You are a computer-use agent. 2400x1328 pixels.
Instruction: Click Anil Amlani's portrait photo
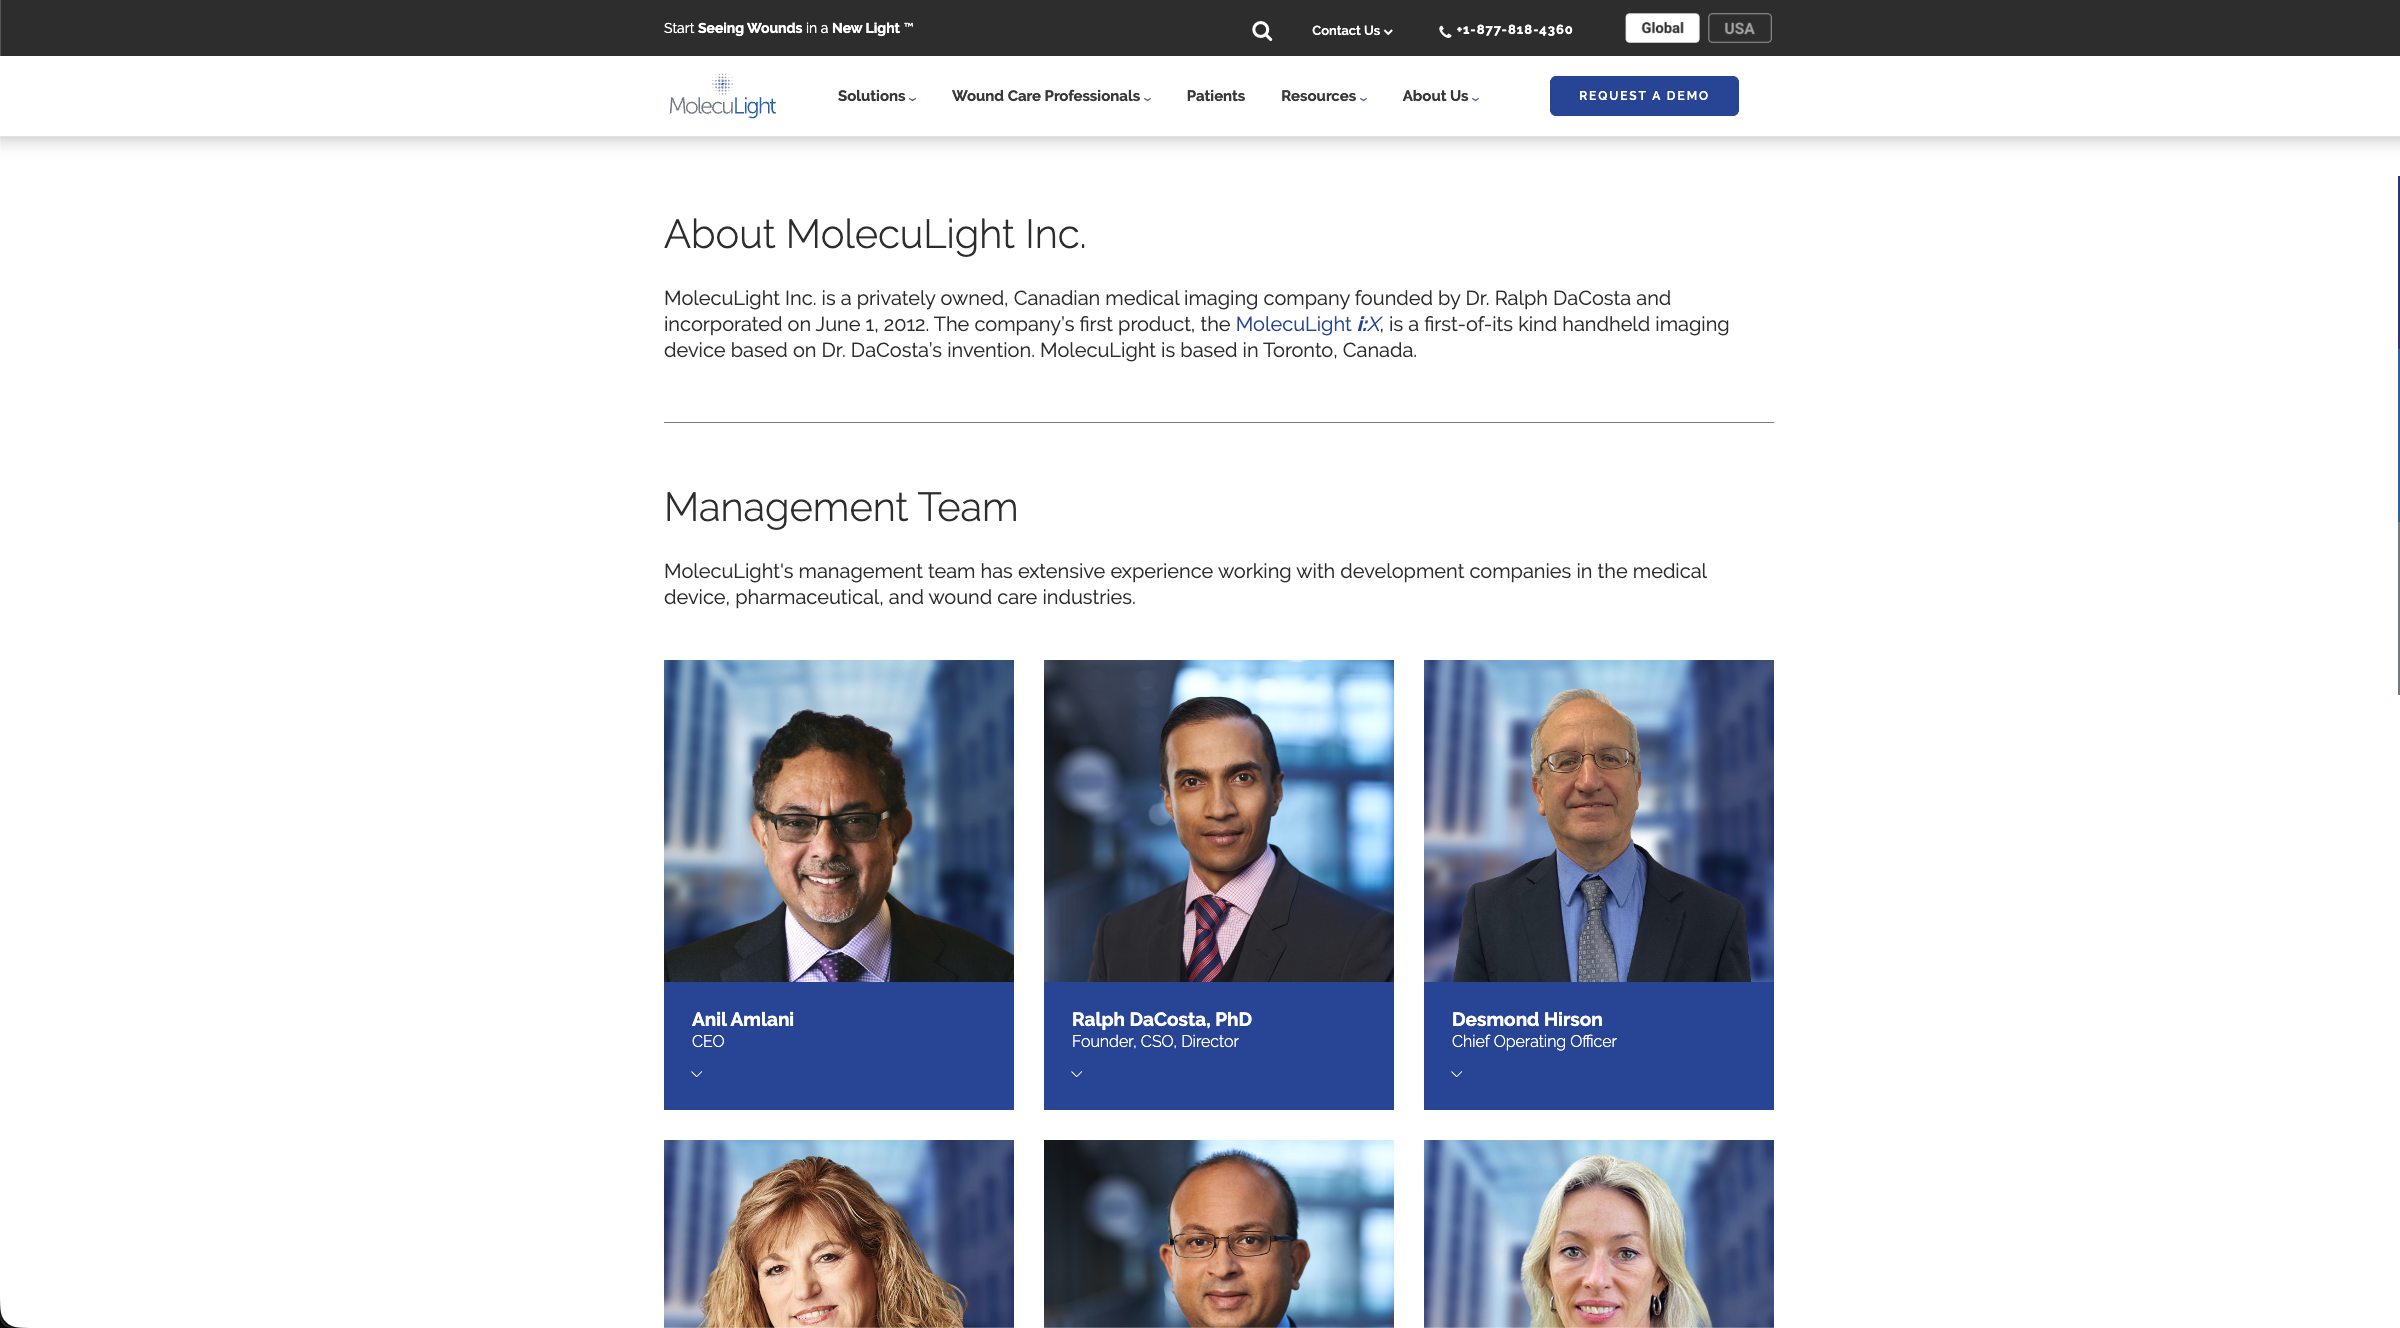click(838, 820)
